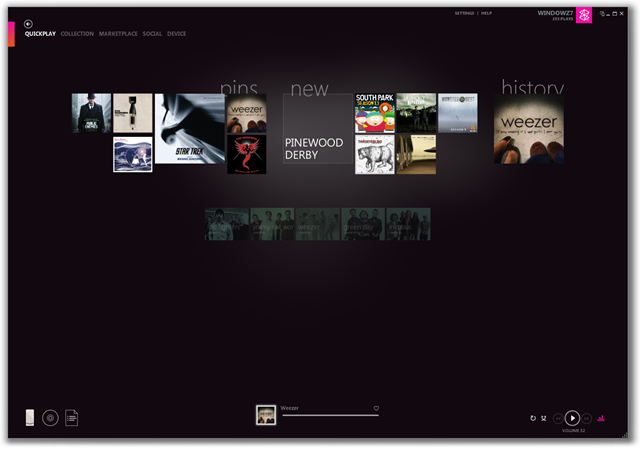
Task: Select the history section heading
Action: 533,87
